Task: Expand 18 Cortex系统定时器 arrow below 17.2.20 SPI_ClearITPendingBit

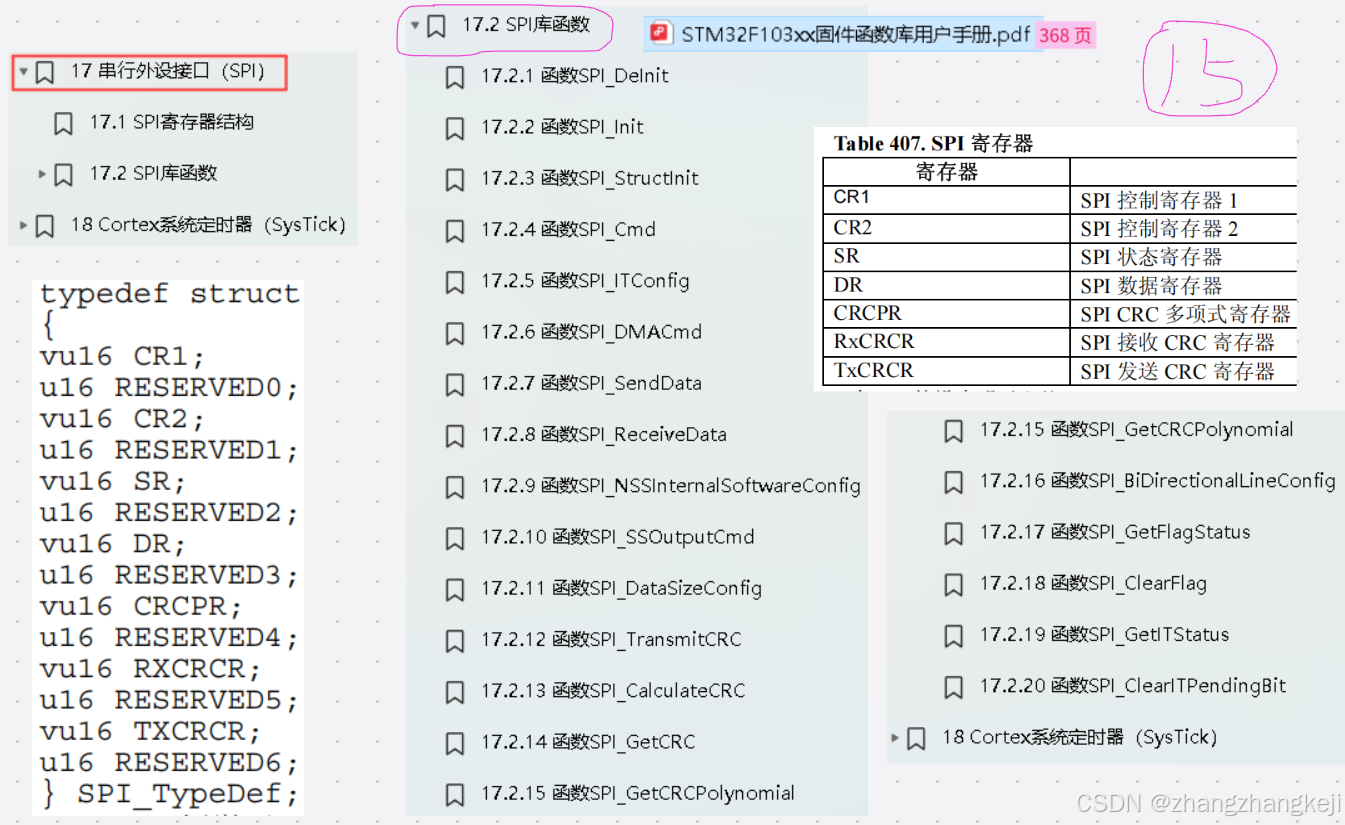Action: coord(895,738)
